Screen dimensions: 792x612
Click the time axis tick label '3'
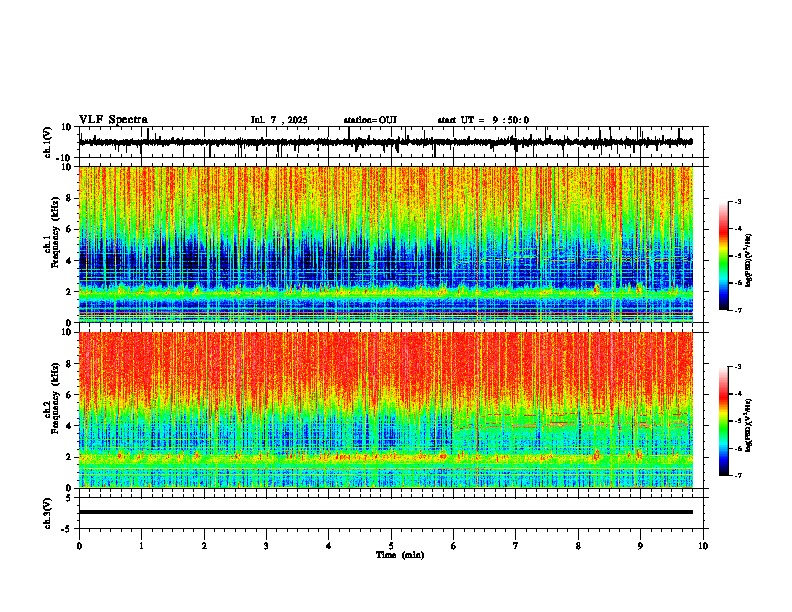click(x=266, y=546)
